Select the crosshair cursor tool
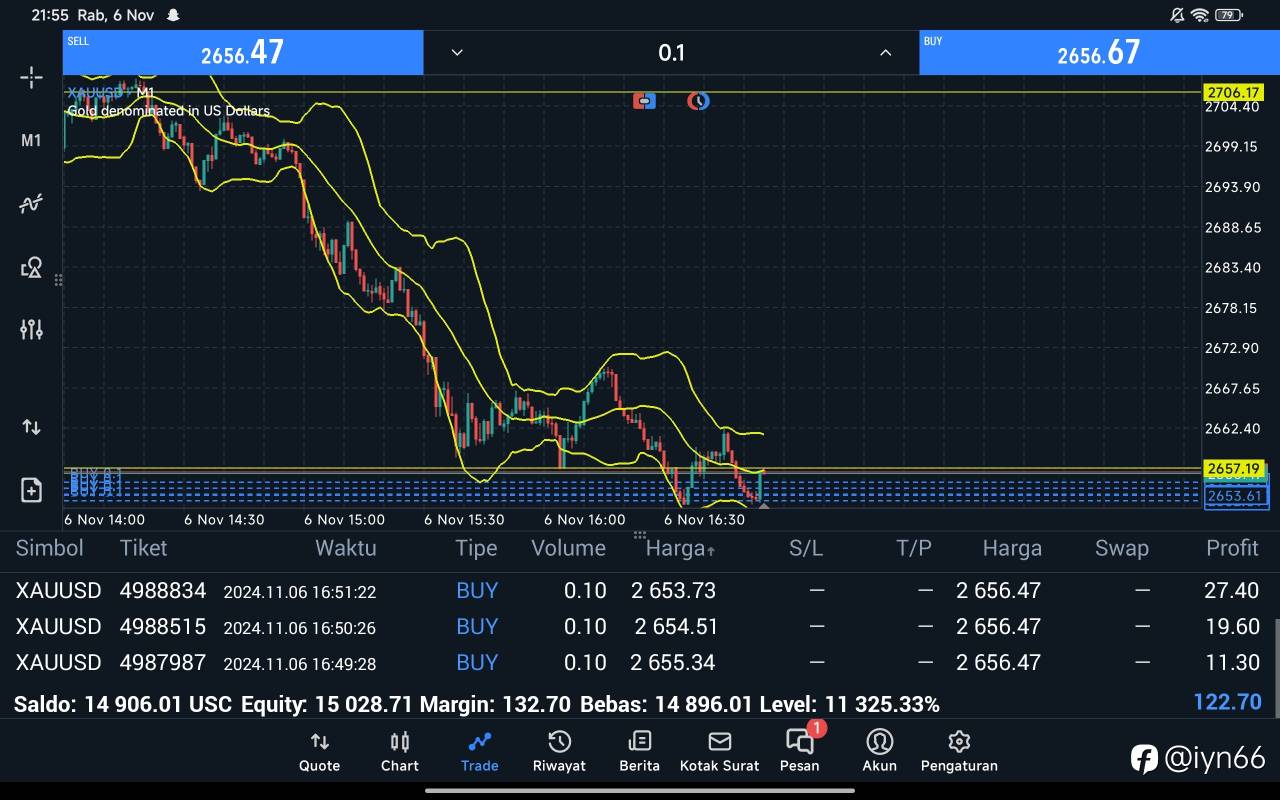Image resolution: width=1280 pixels, height=800 pixels. (31, 78)
